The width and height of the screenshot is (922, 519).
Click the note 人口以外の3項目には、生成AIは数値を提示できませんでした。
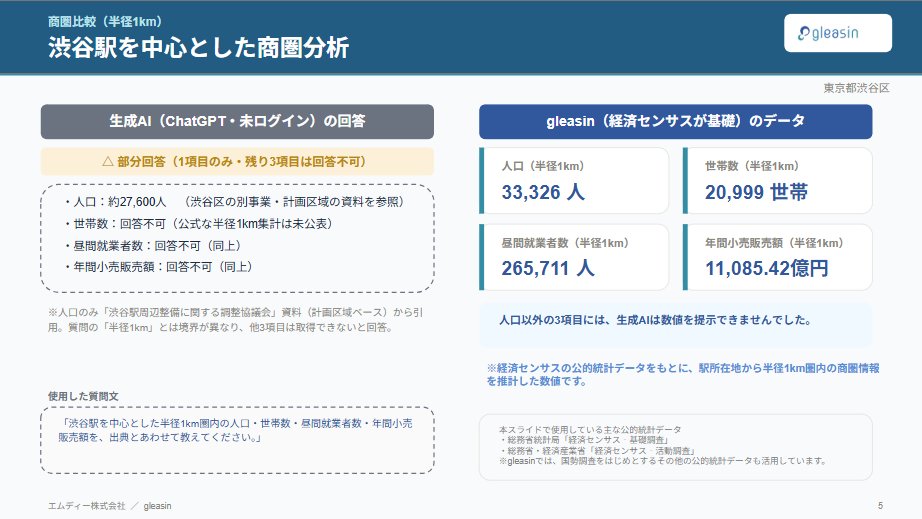point(656,320)
